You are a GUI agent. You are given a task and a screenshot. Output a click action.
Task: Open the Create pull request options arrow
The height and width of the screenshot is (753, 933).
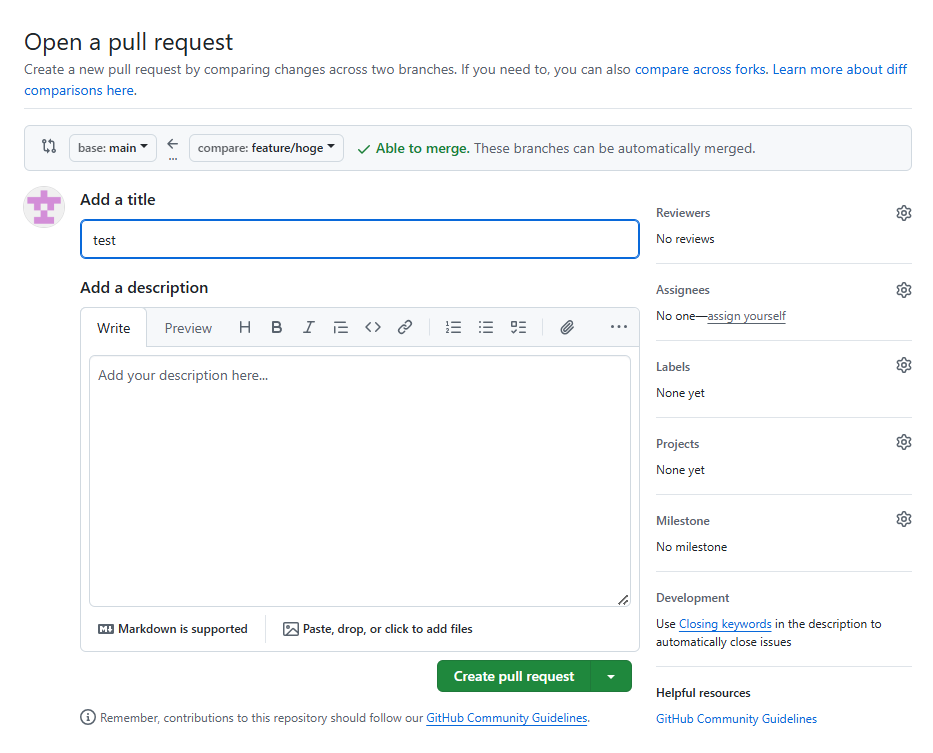click(x=611, y=677)
